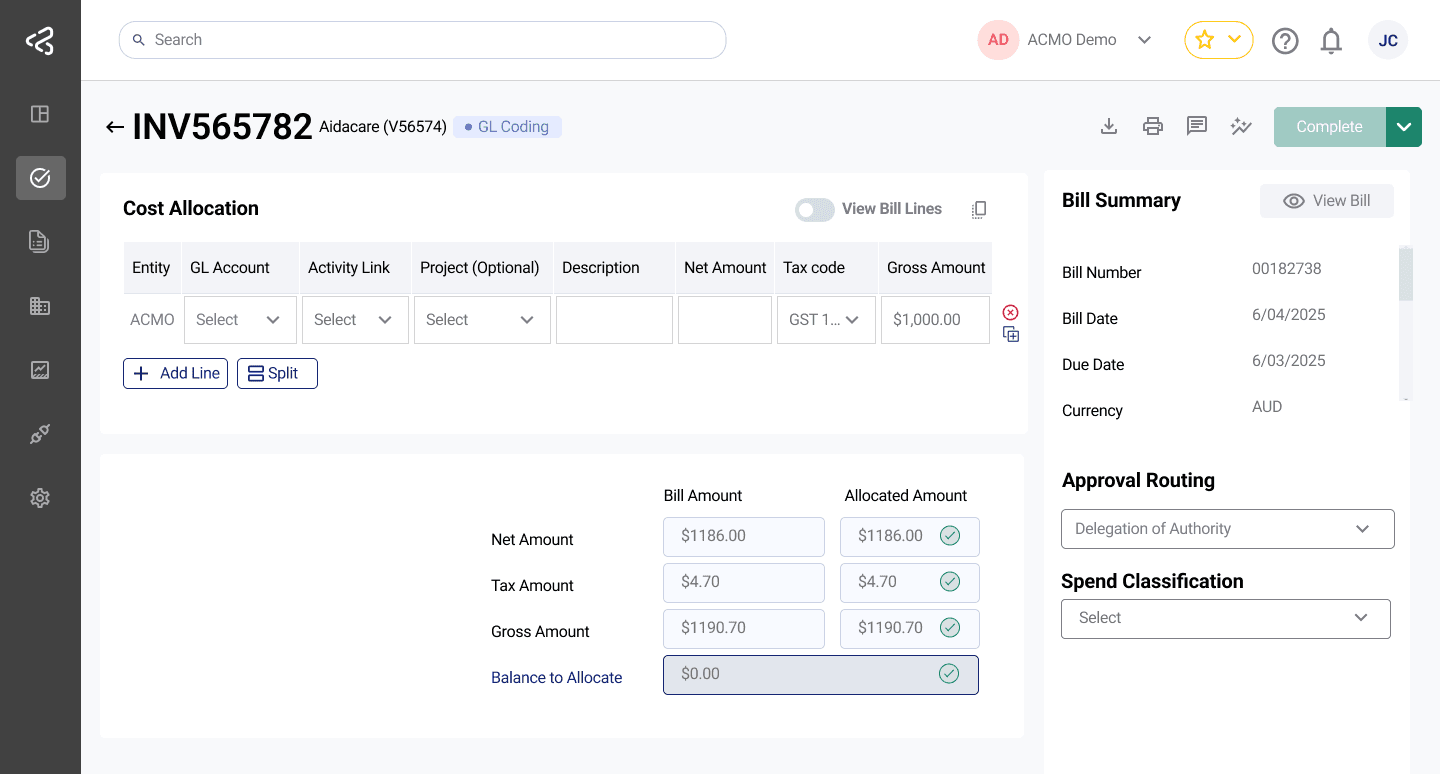Click the download icon in invoice header
Image resolution: width=1440 pixels, height=774 pixels.
1108,126
